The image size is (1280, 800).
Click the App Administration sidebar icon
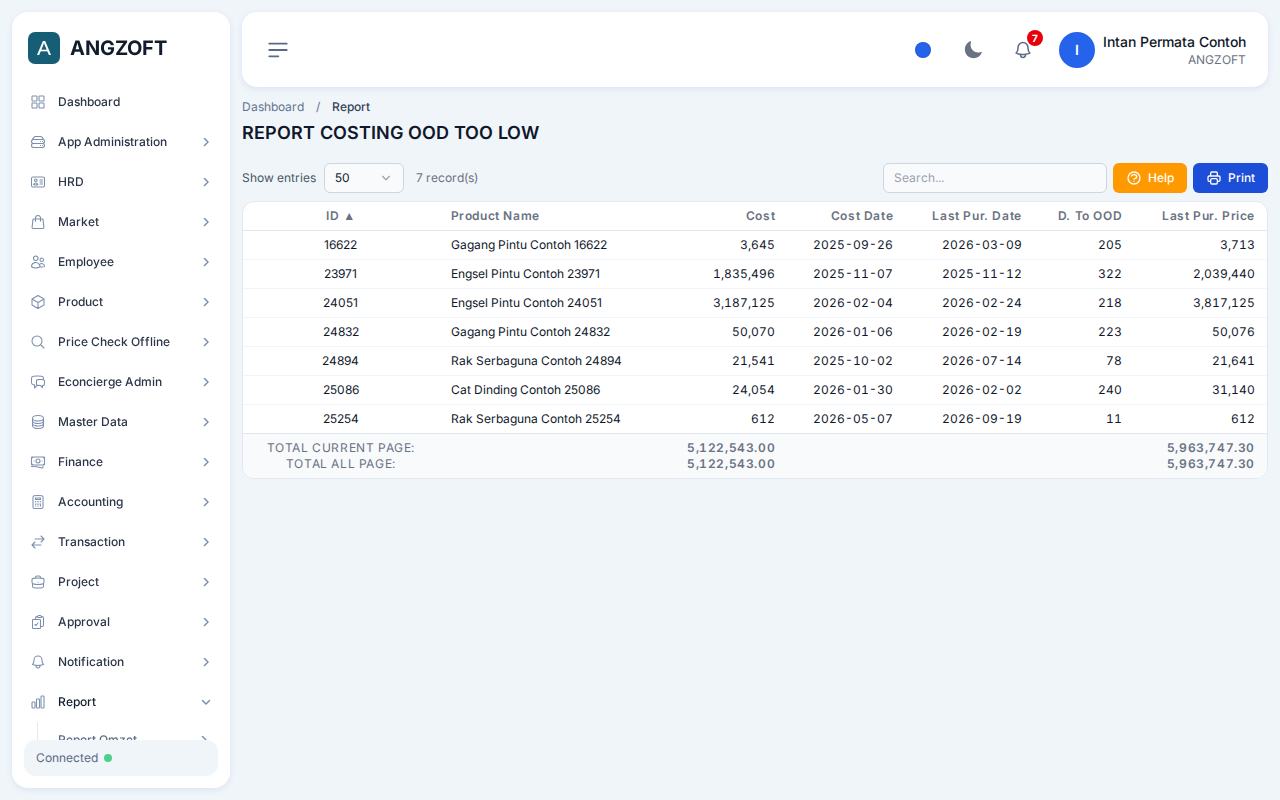pyautogui.click(x=38, y=142)
